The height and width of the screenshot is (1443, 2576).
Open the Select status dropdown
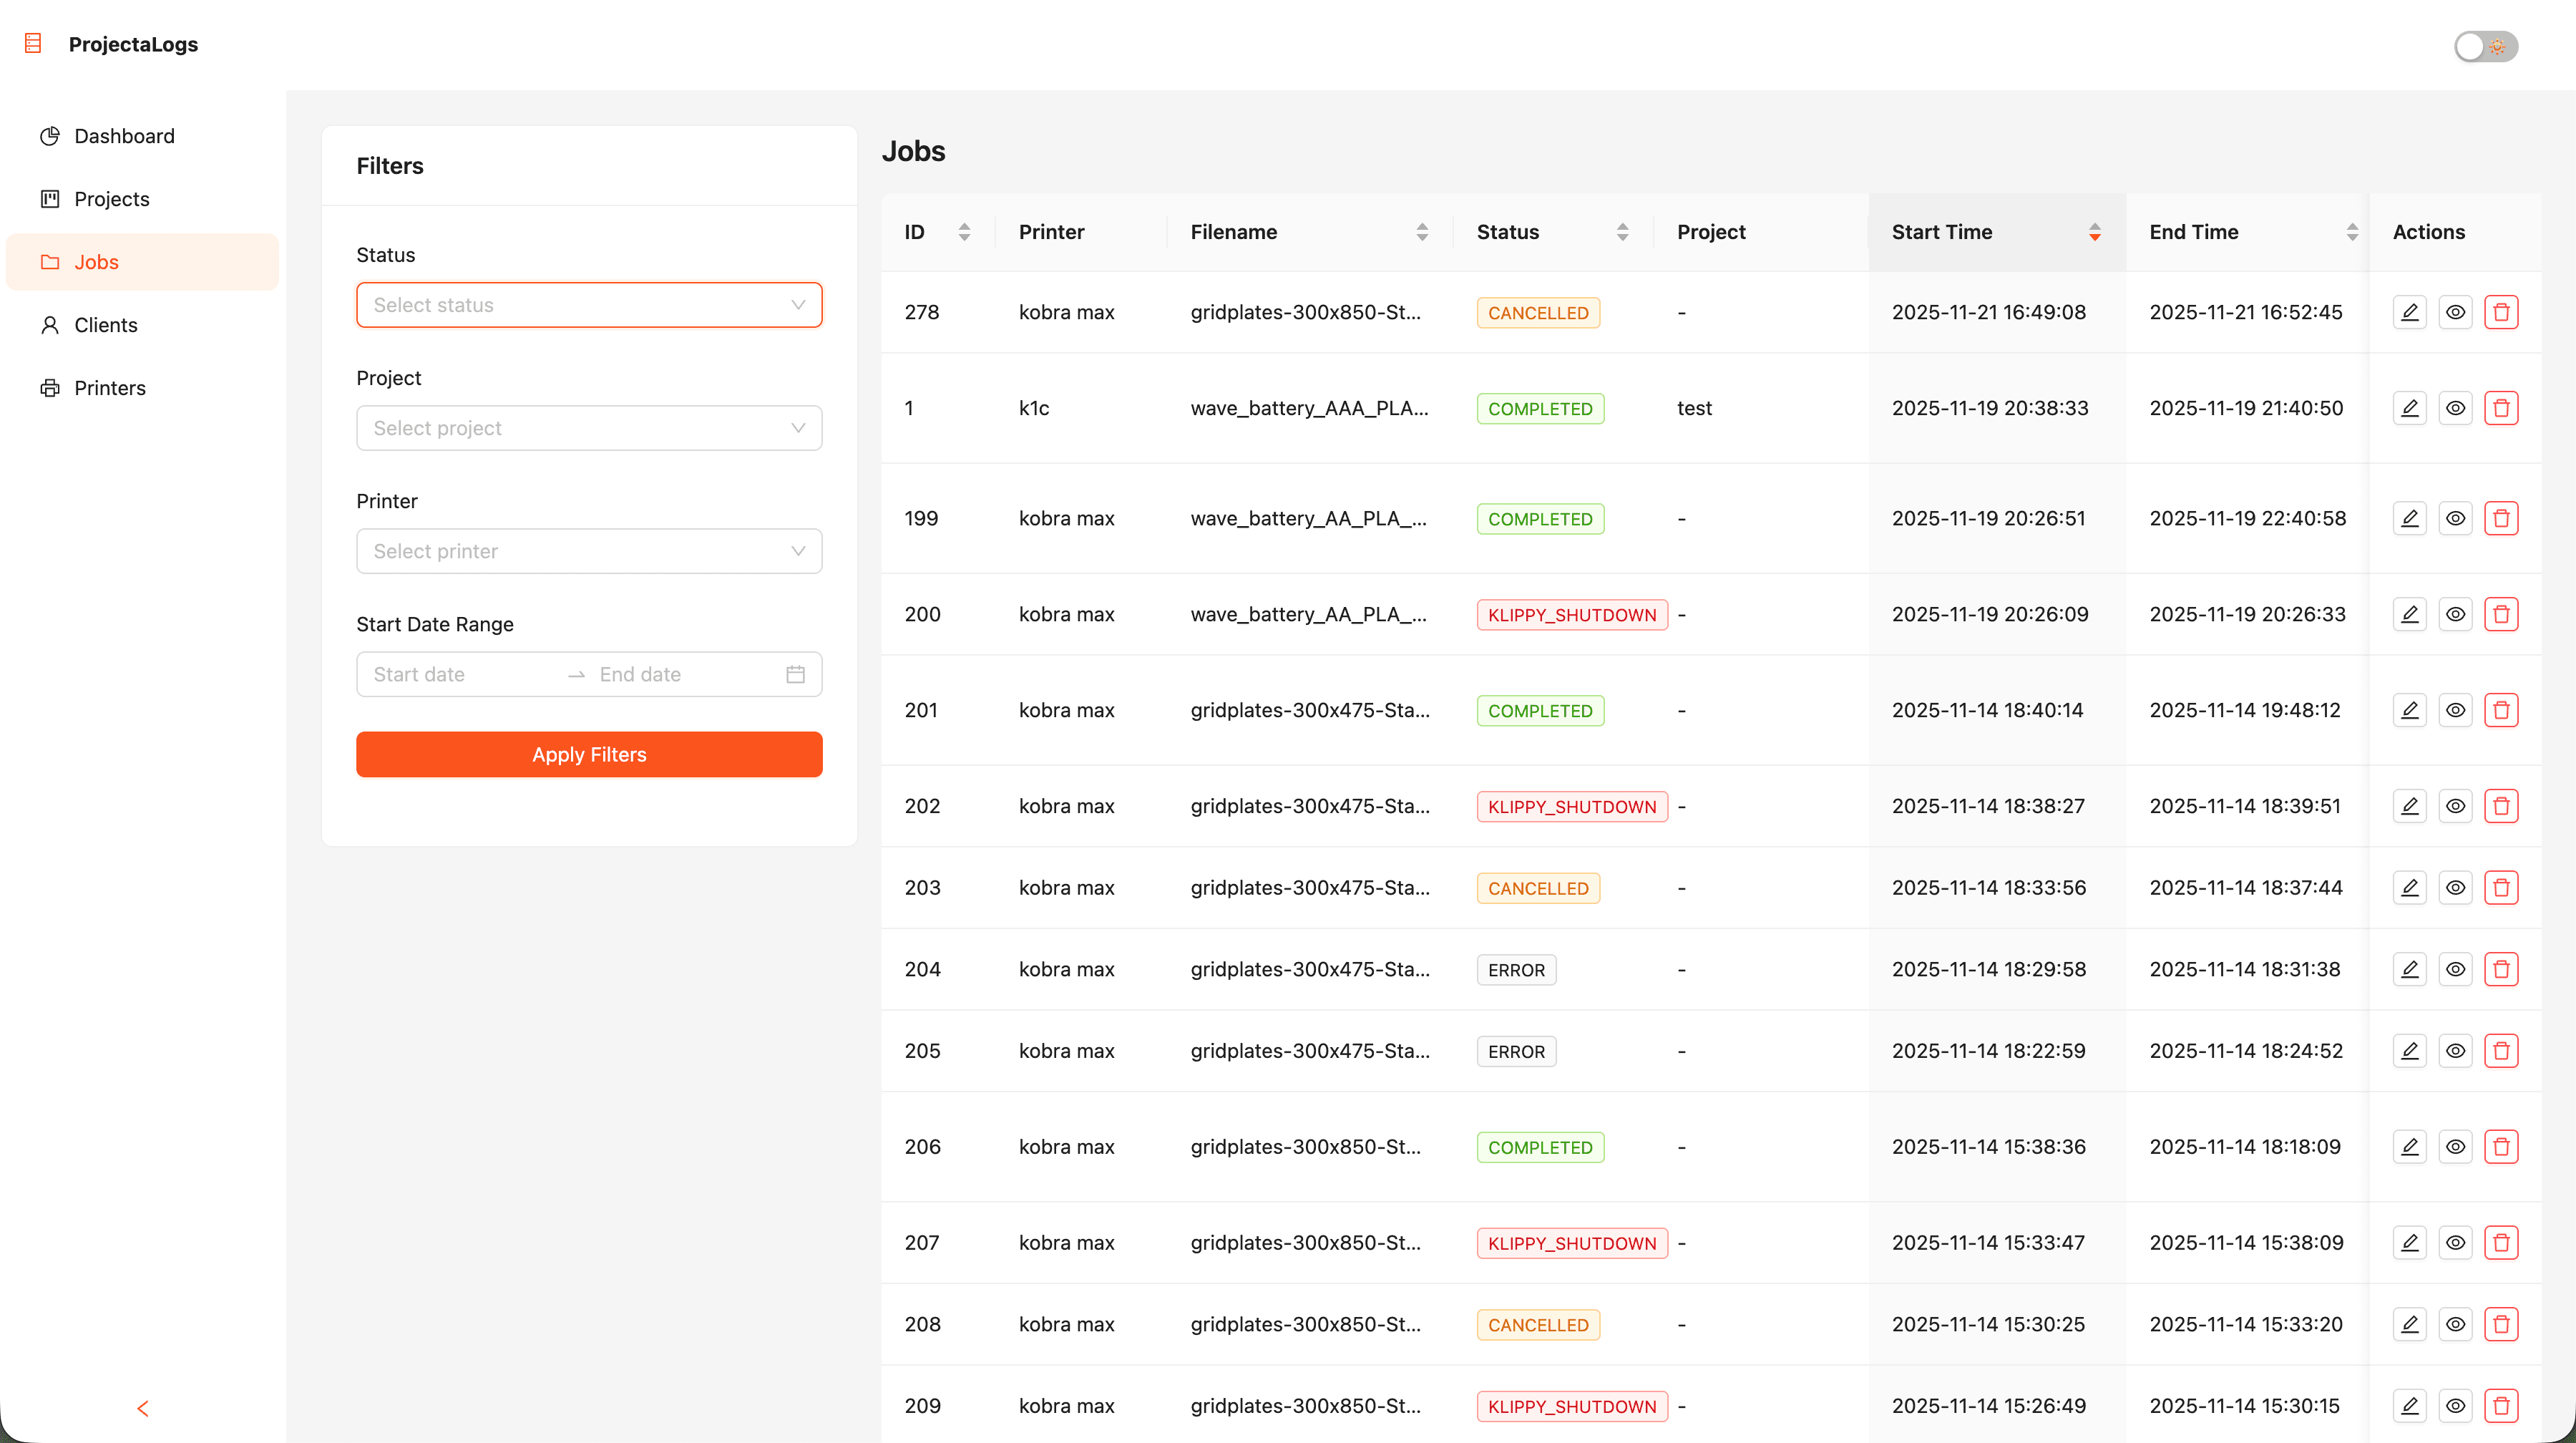pos(589,305)
